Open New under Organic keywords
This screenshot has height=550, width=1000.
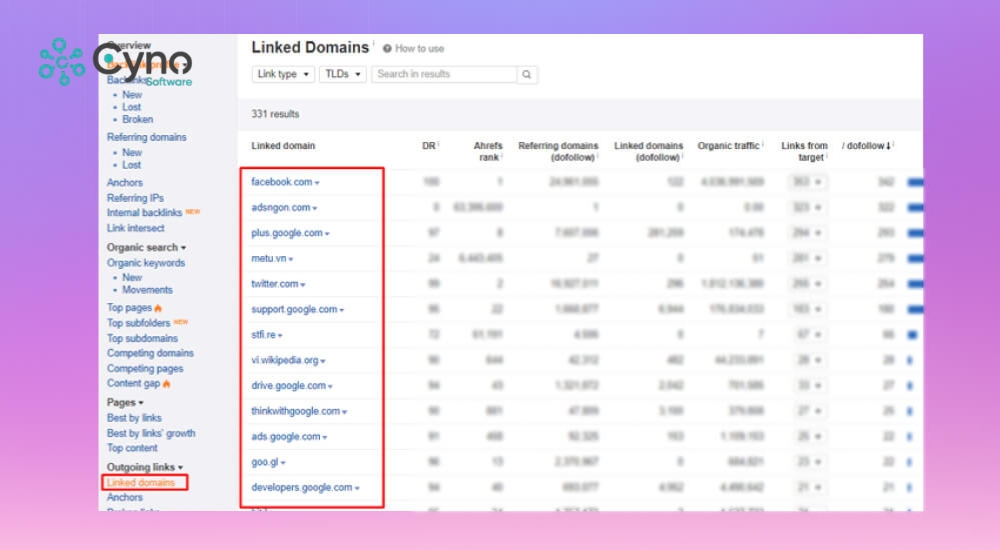point(132,278)
